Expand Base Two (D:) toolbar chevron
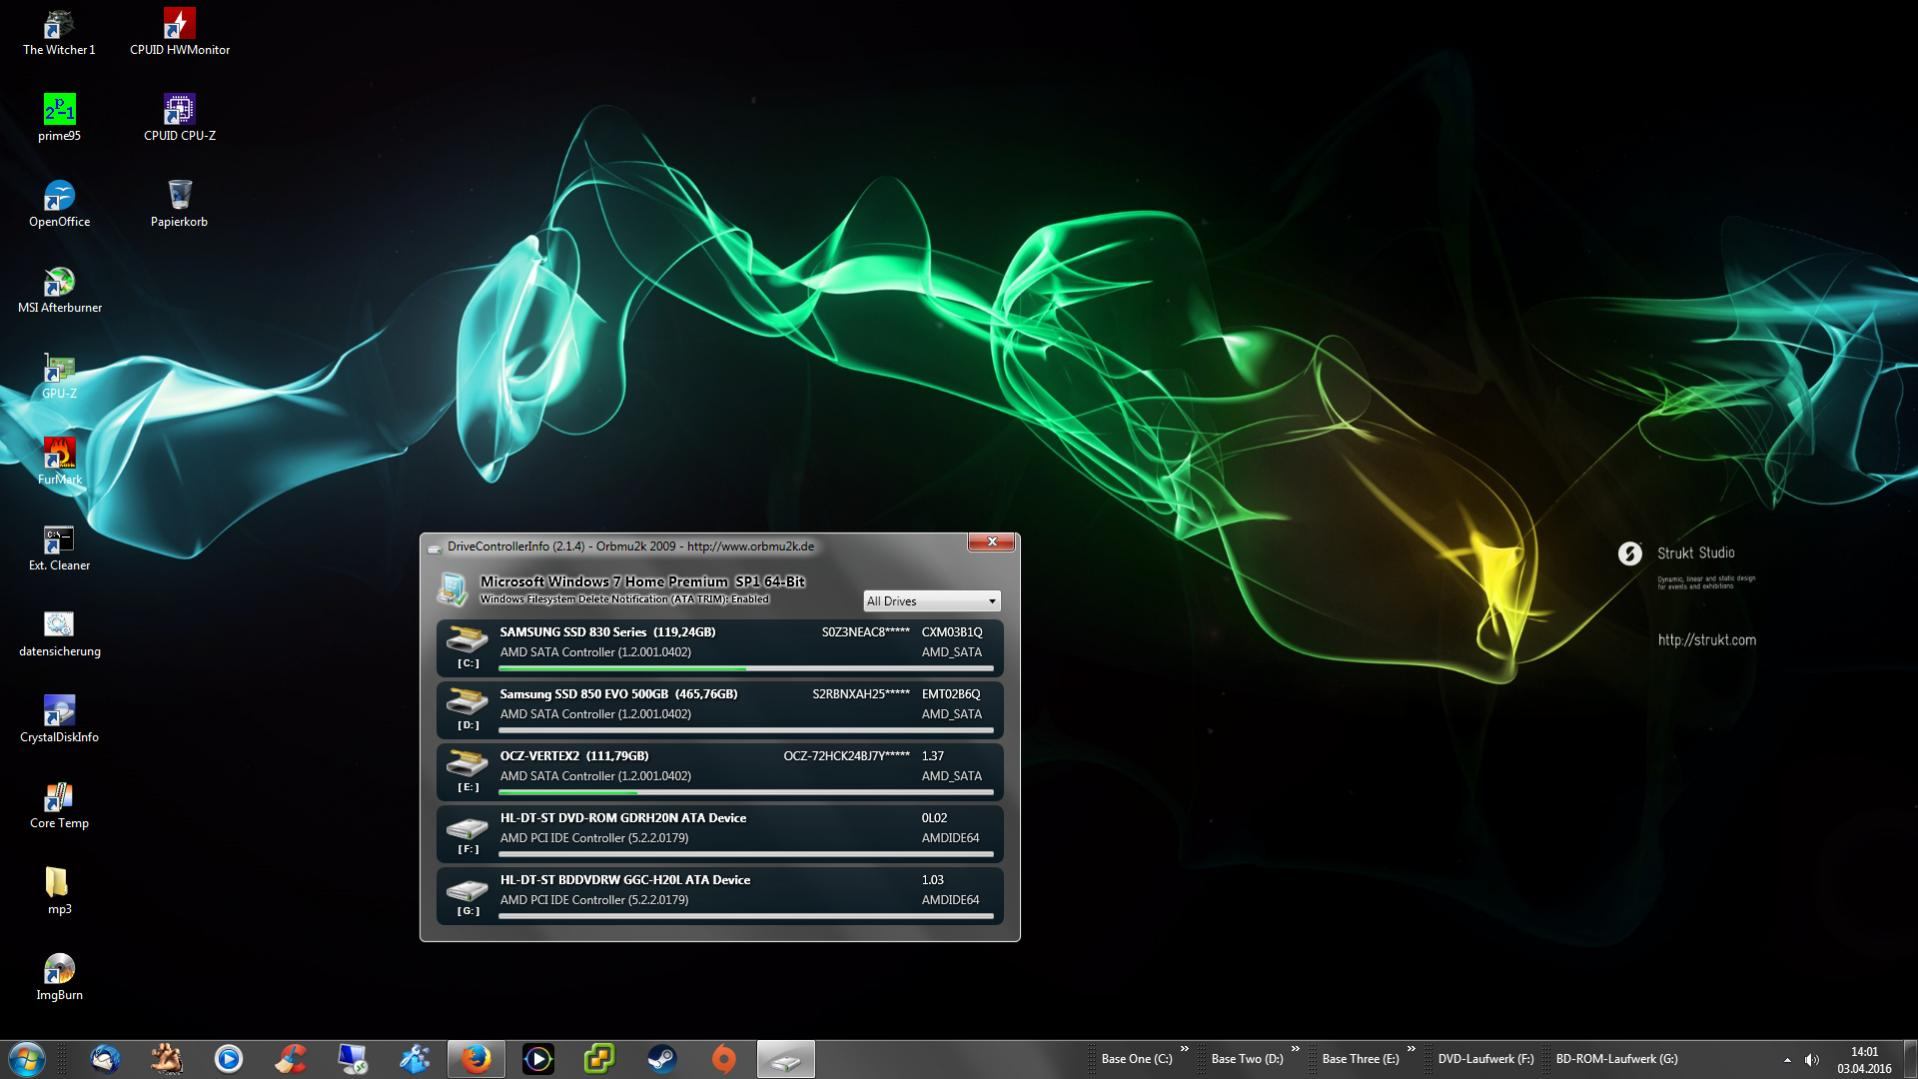This screenshot has width=1918, height=1079. click(x=1295, y=1049)
